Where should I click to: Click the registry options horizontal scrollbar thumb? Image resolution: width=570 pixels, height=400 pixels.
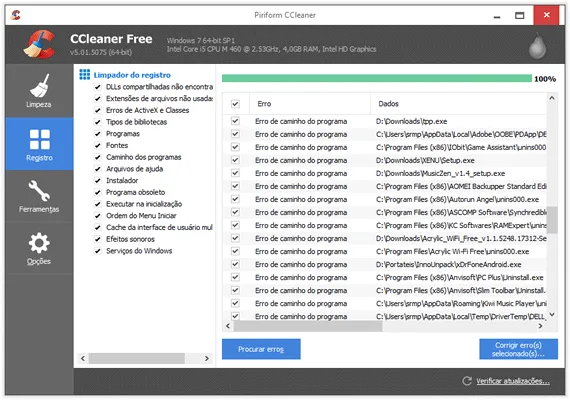pyautogui.click(x=137, y=358)
